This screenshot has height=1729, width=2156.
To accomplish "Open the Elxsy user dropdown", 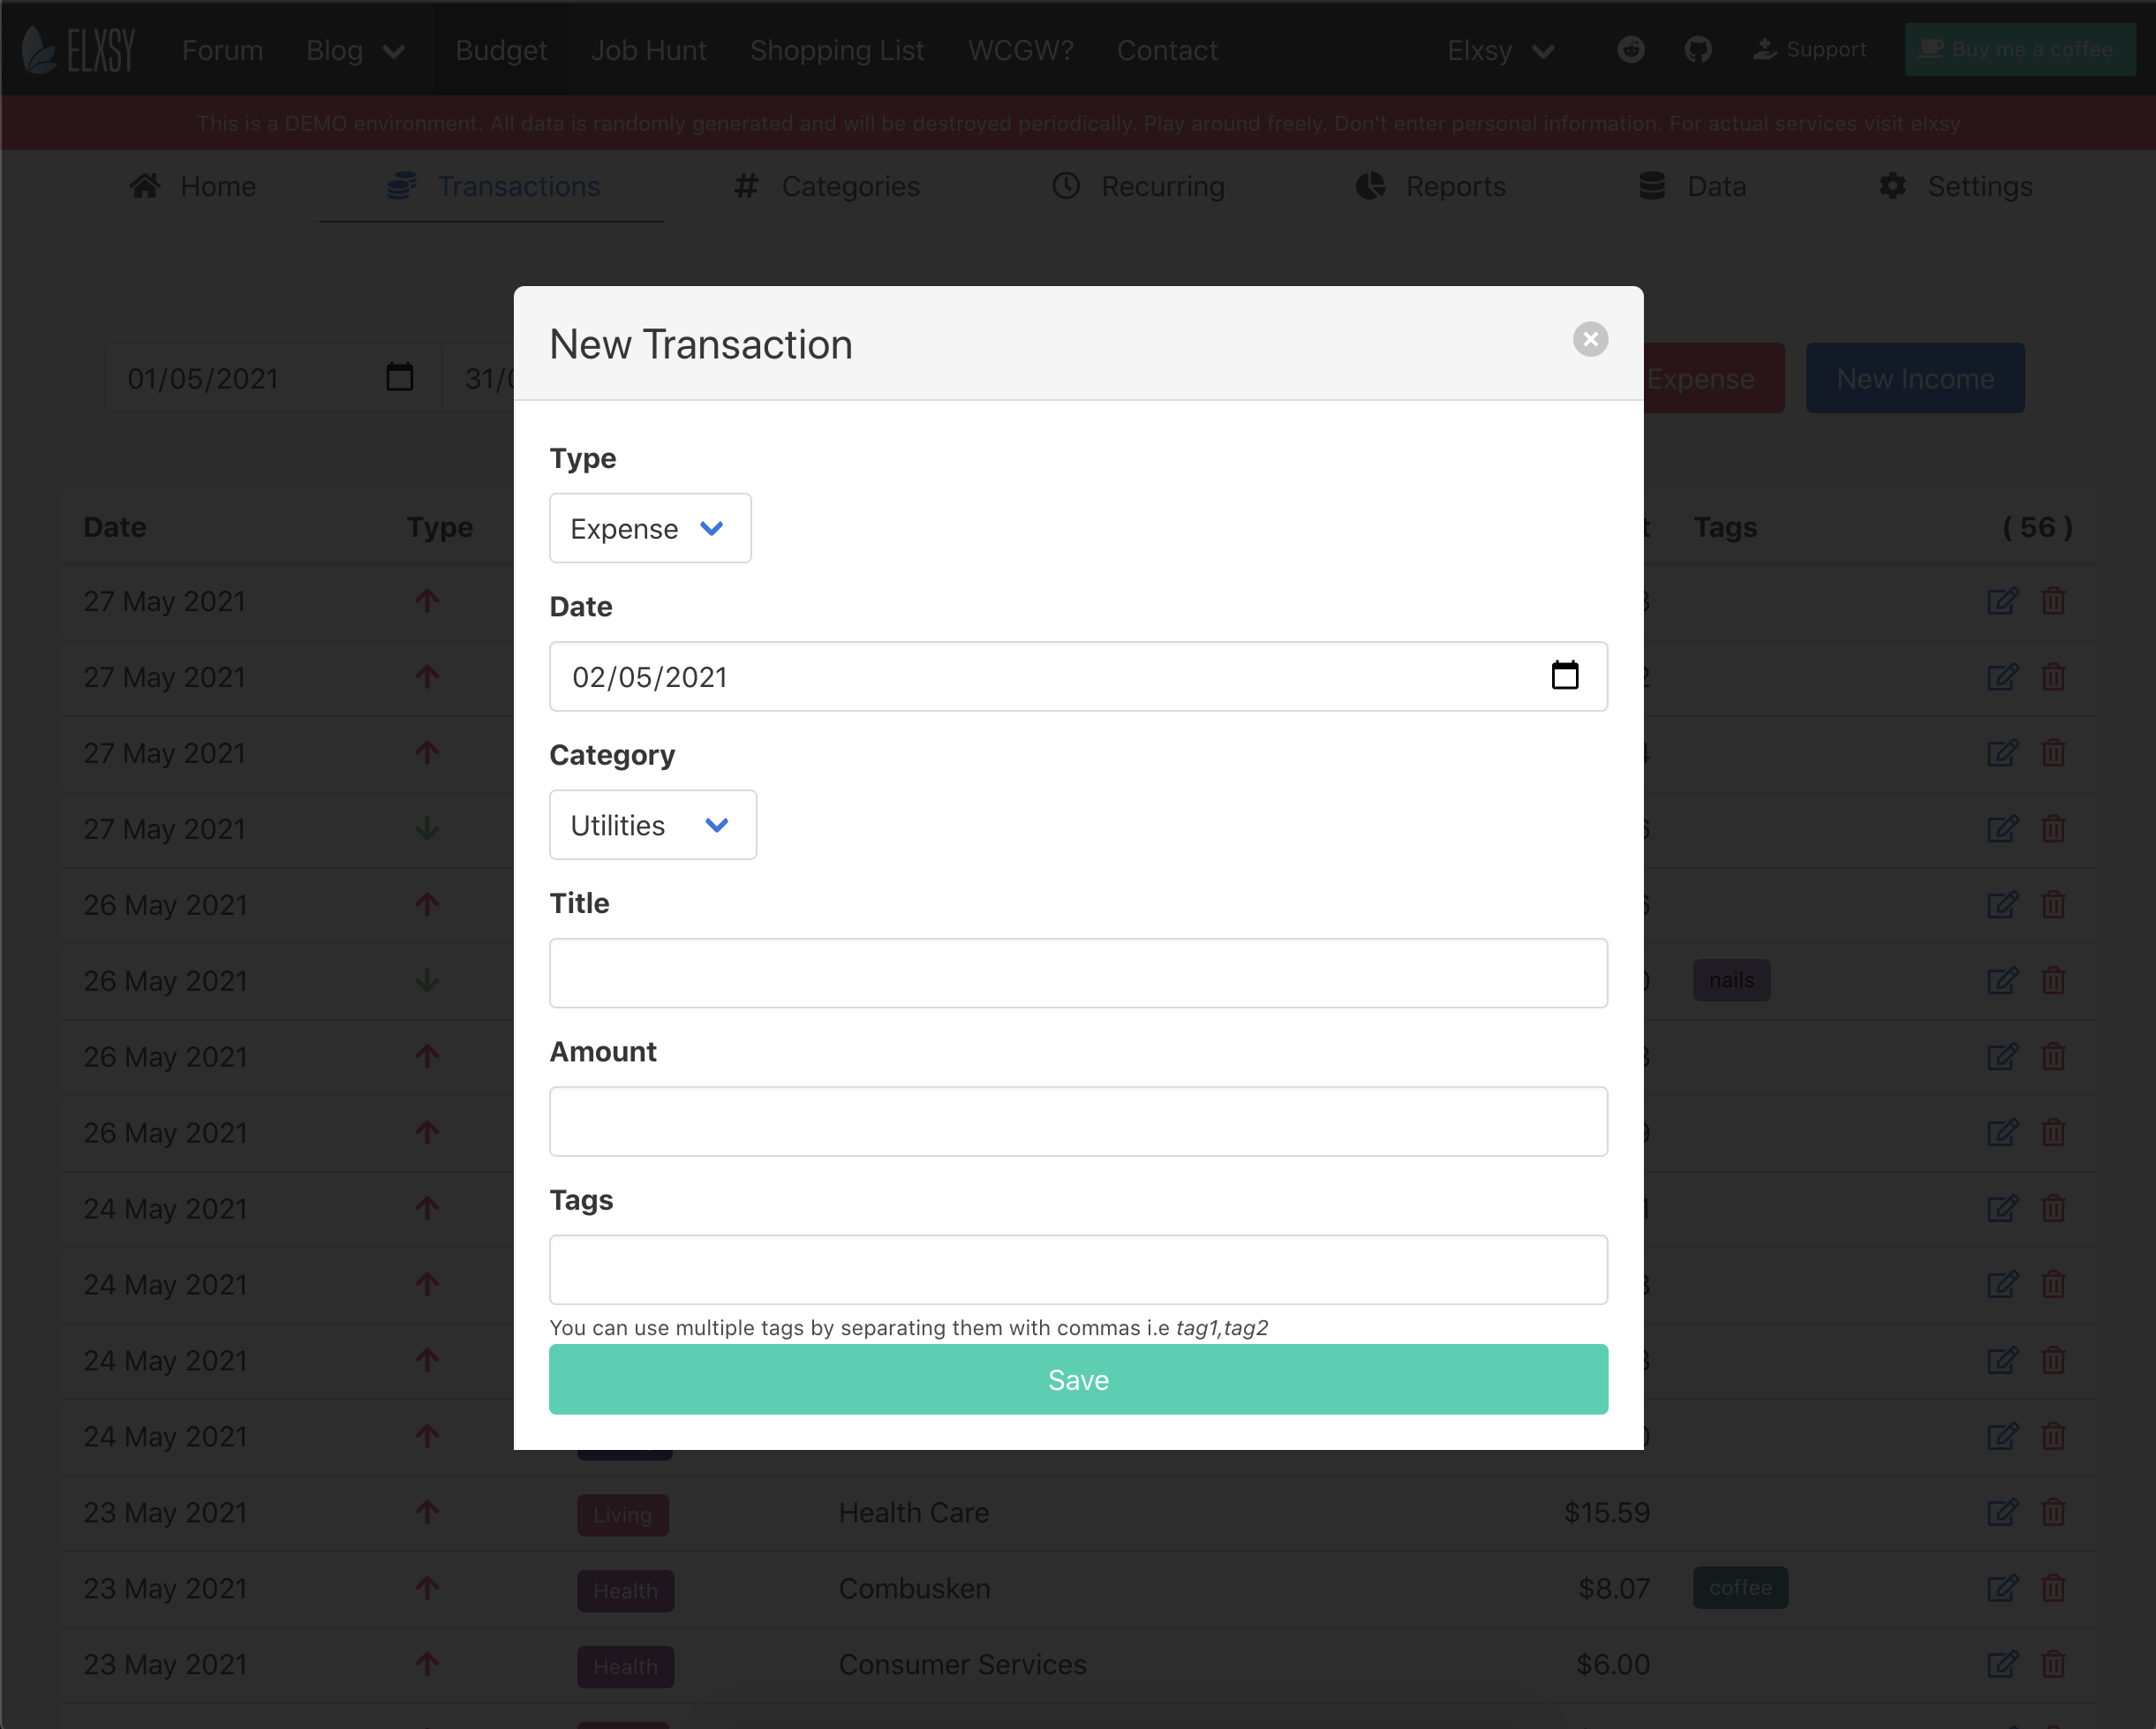I will coord(1500,50).
